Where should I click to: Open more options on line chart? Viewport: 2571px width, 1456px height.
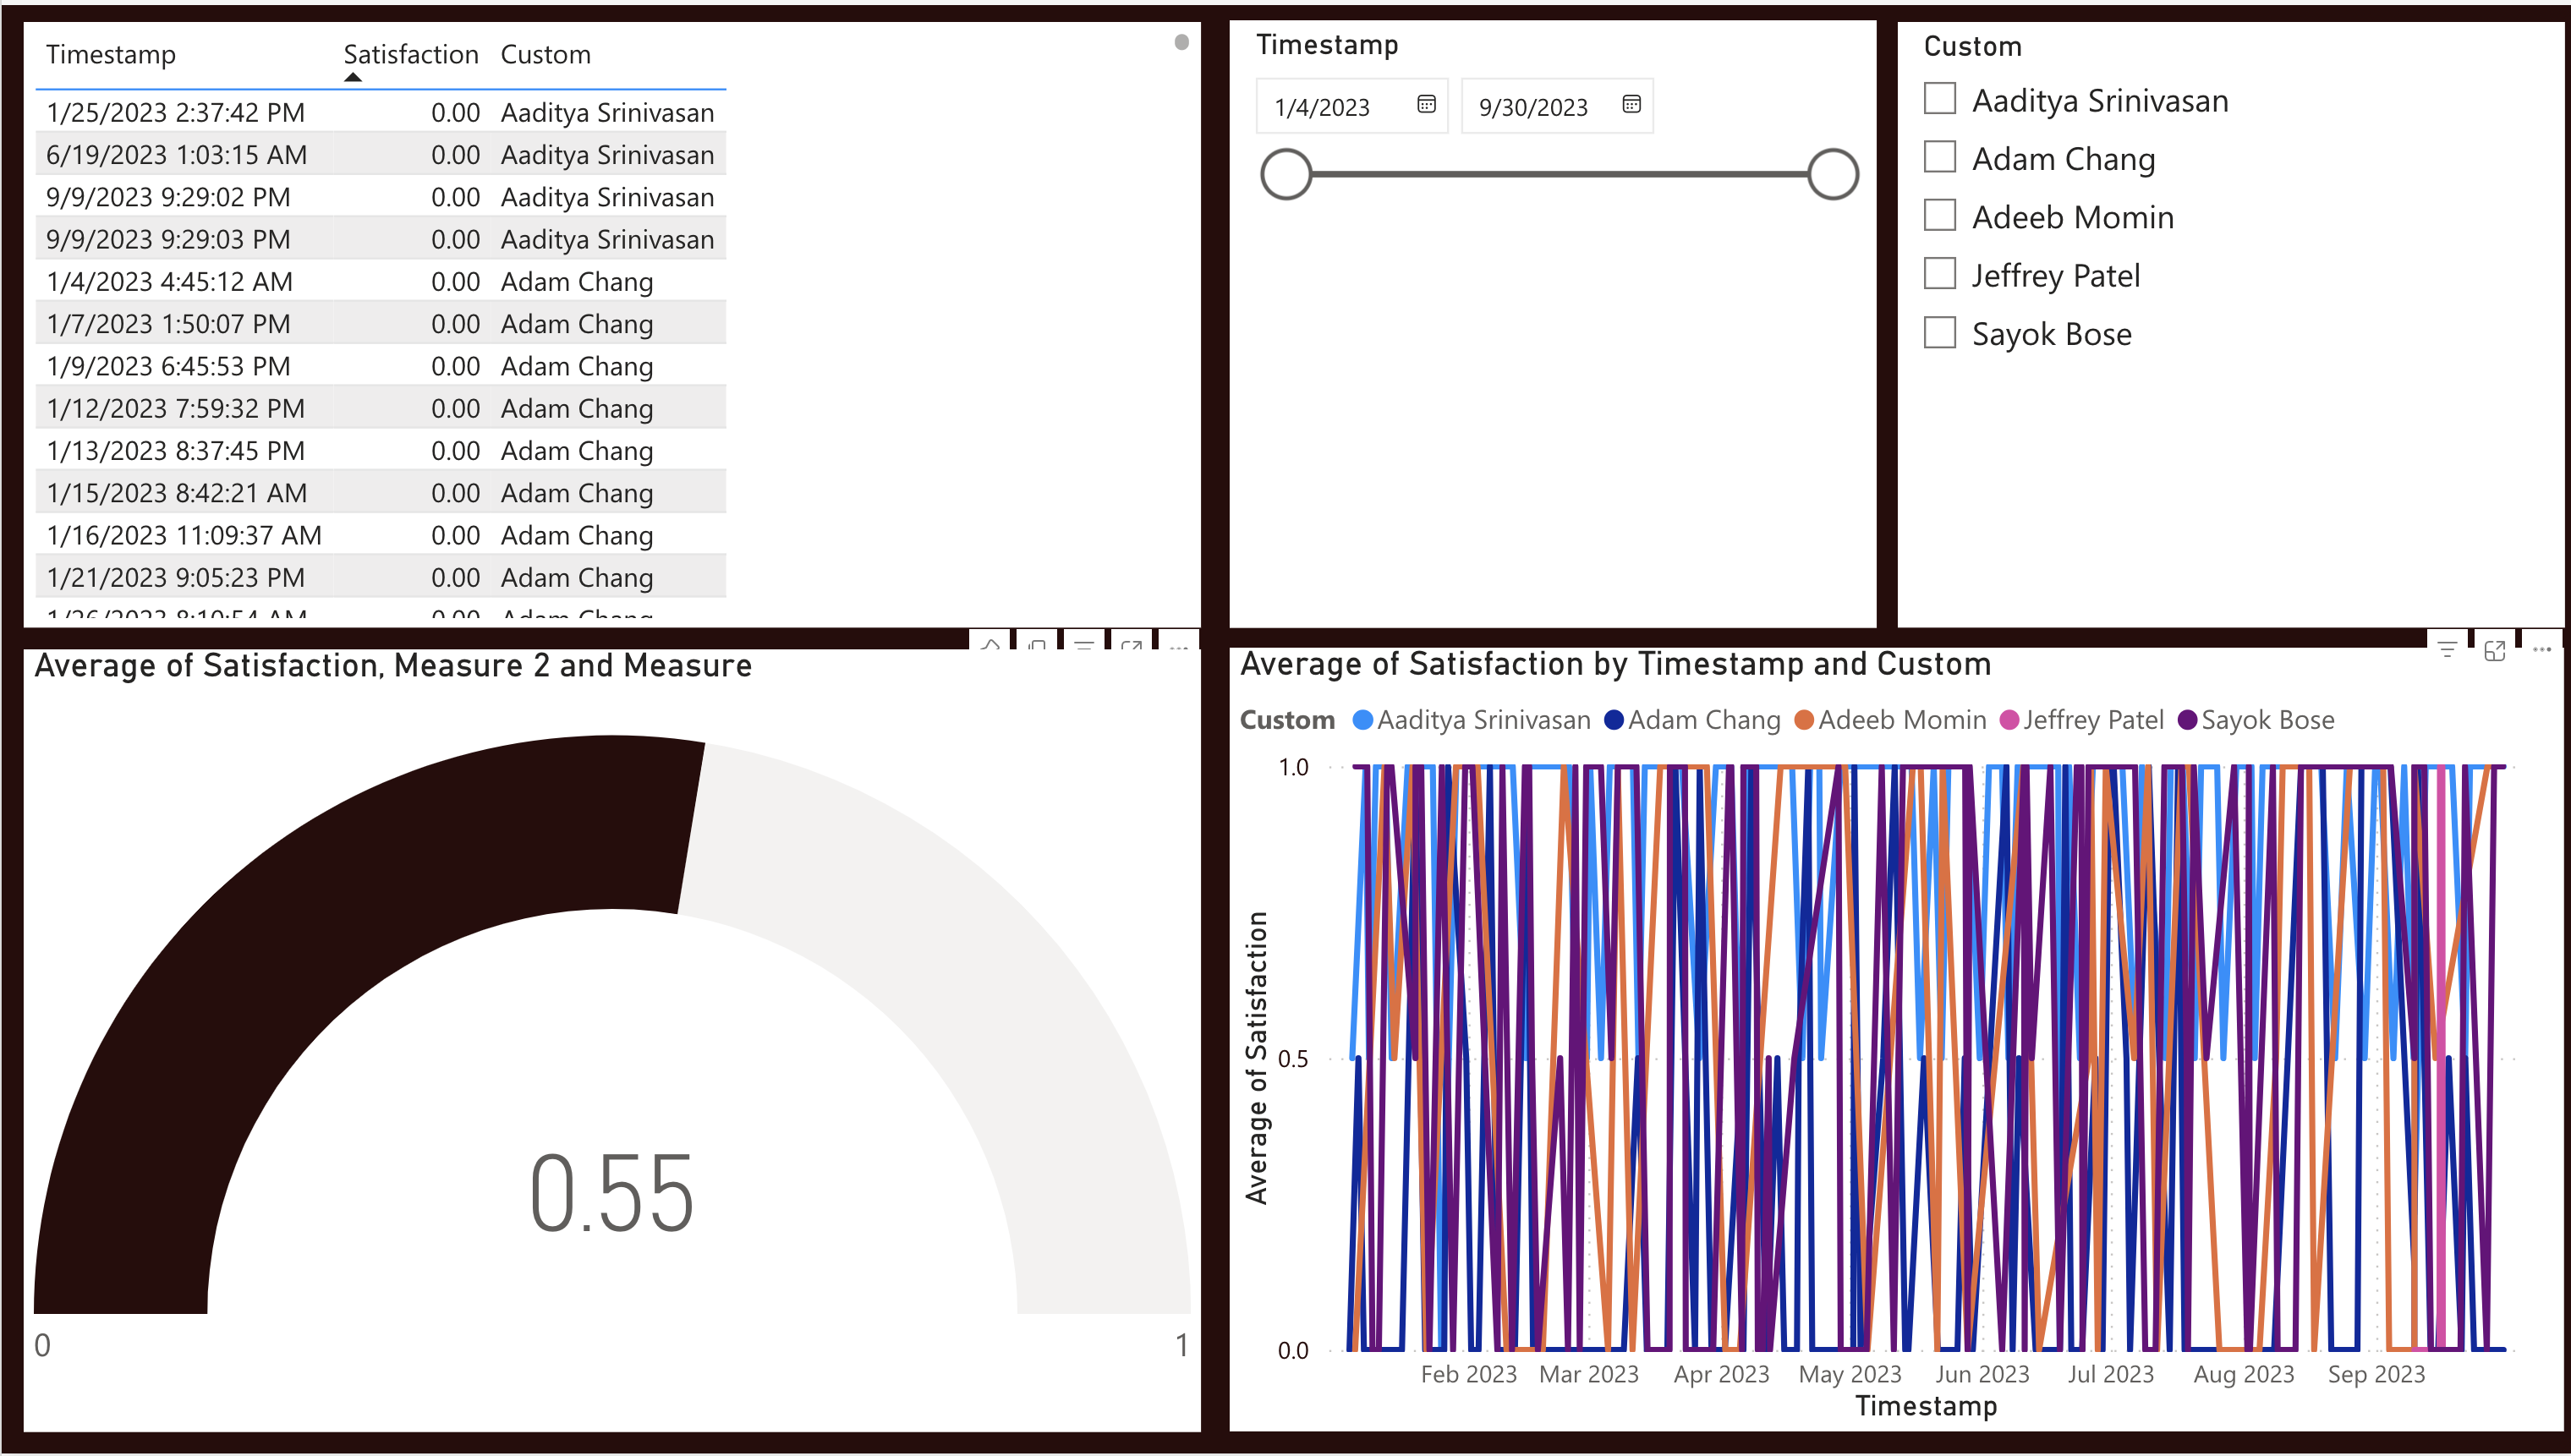tap(2542, 651)
